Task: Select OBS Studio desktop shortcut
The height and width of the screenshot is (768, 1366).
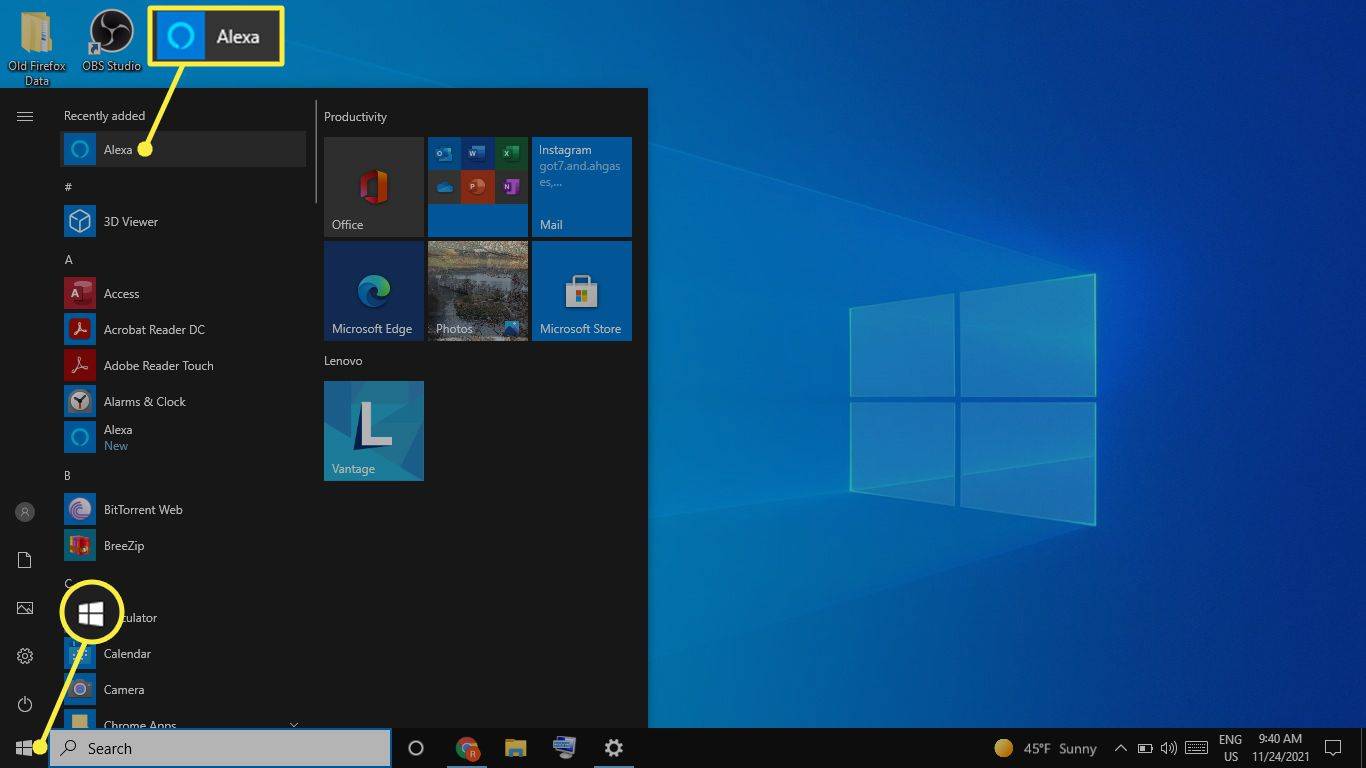Action: coord(111,41)
